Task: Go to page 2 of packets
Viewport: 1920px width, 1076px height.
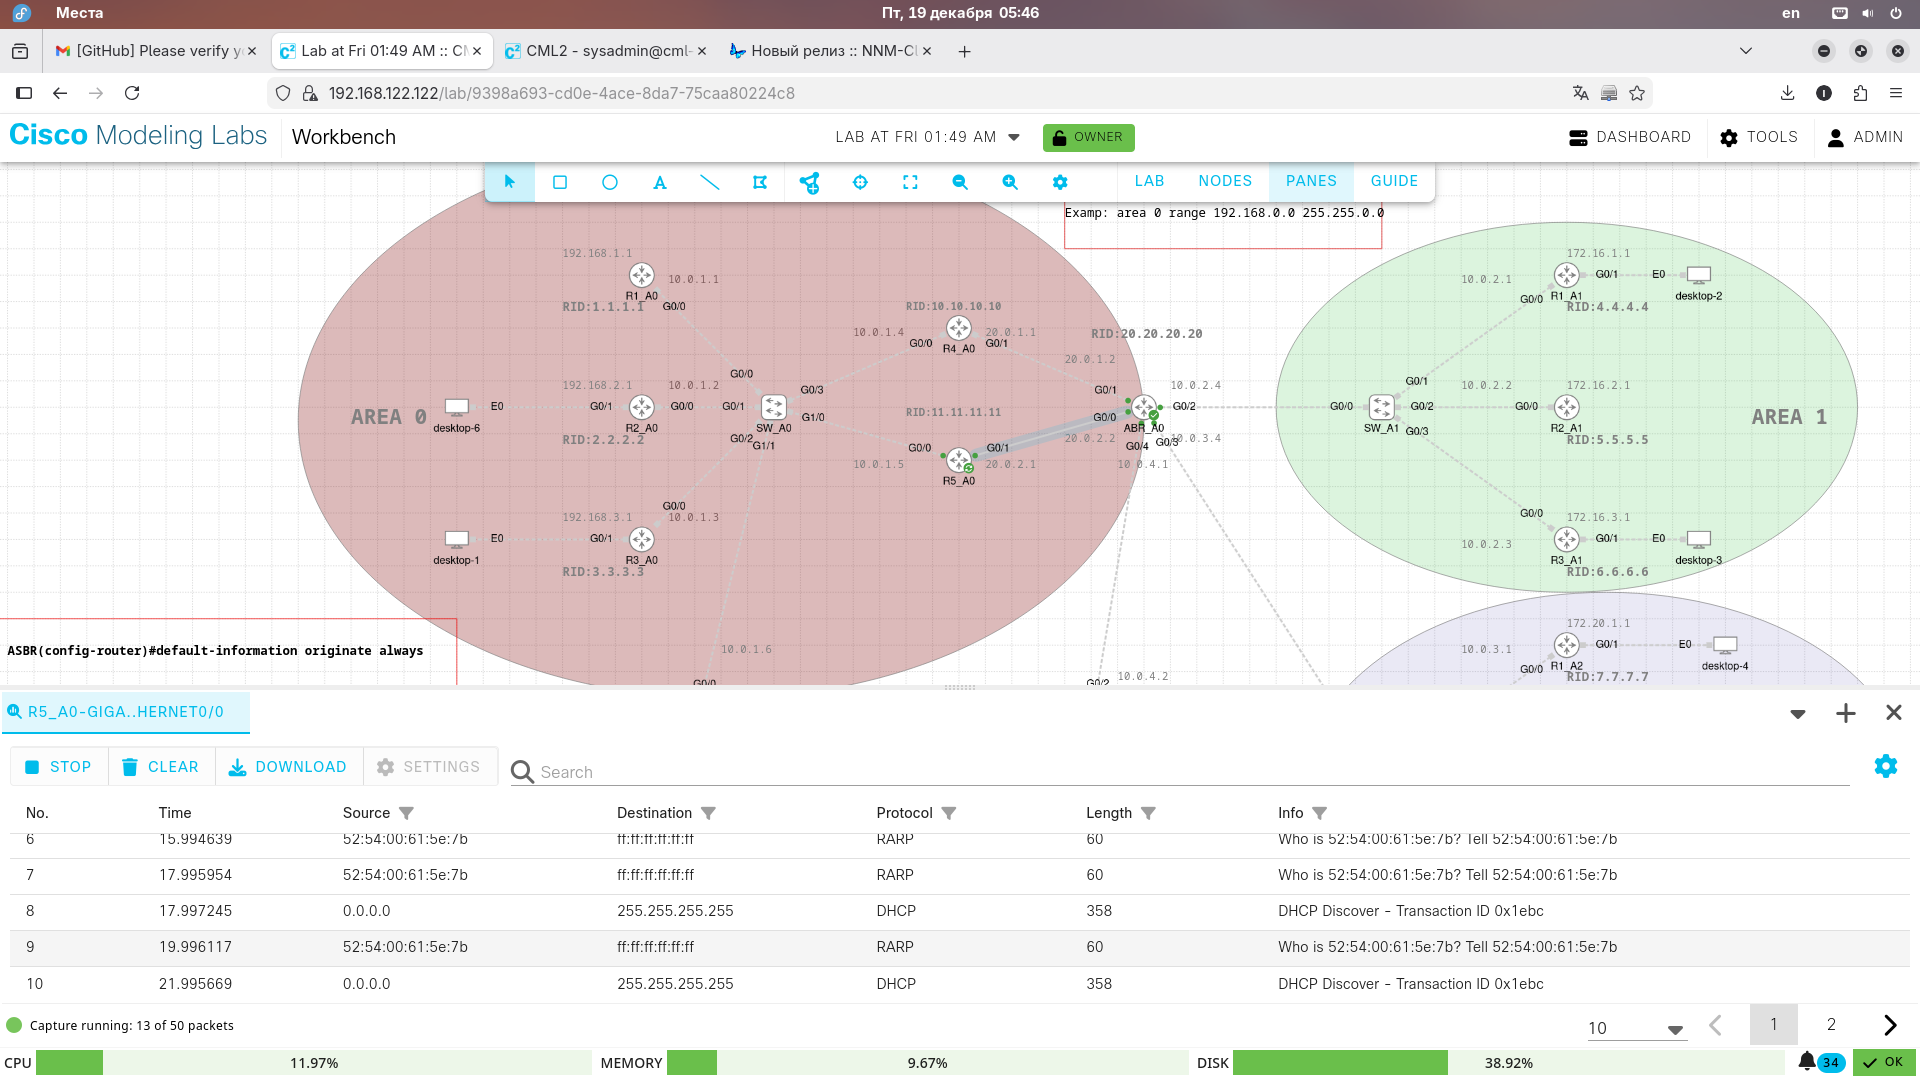Action: [x=1831, y=1024]
